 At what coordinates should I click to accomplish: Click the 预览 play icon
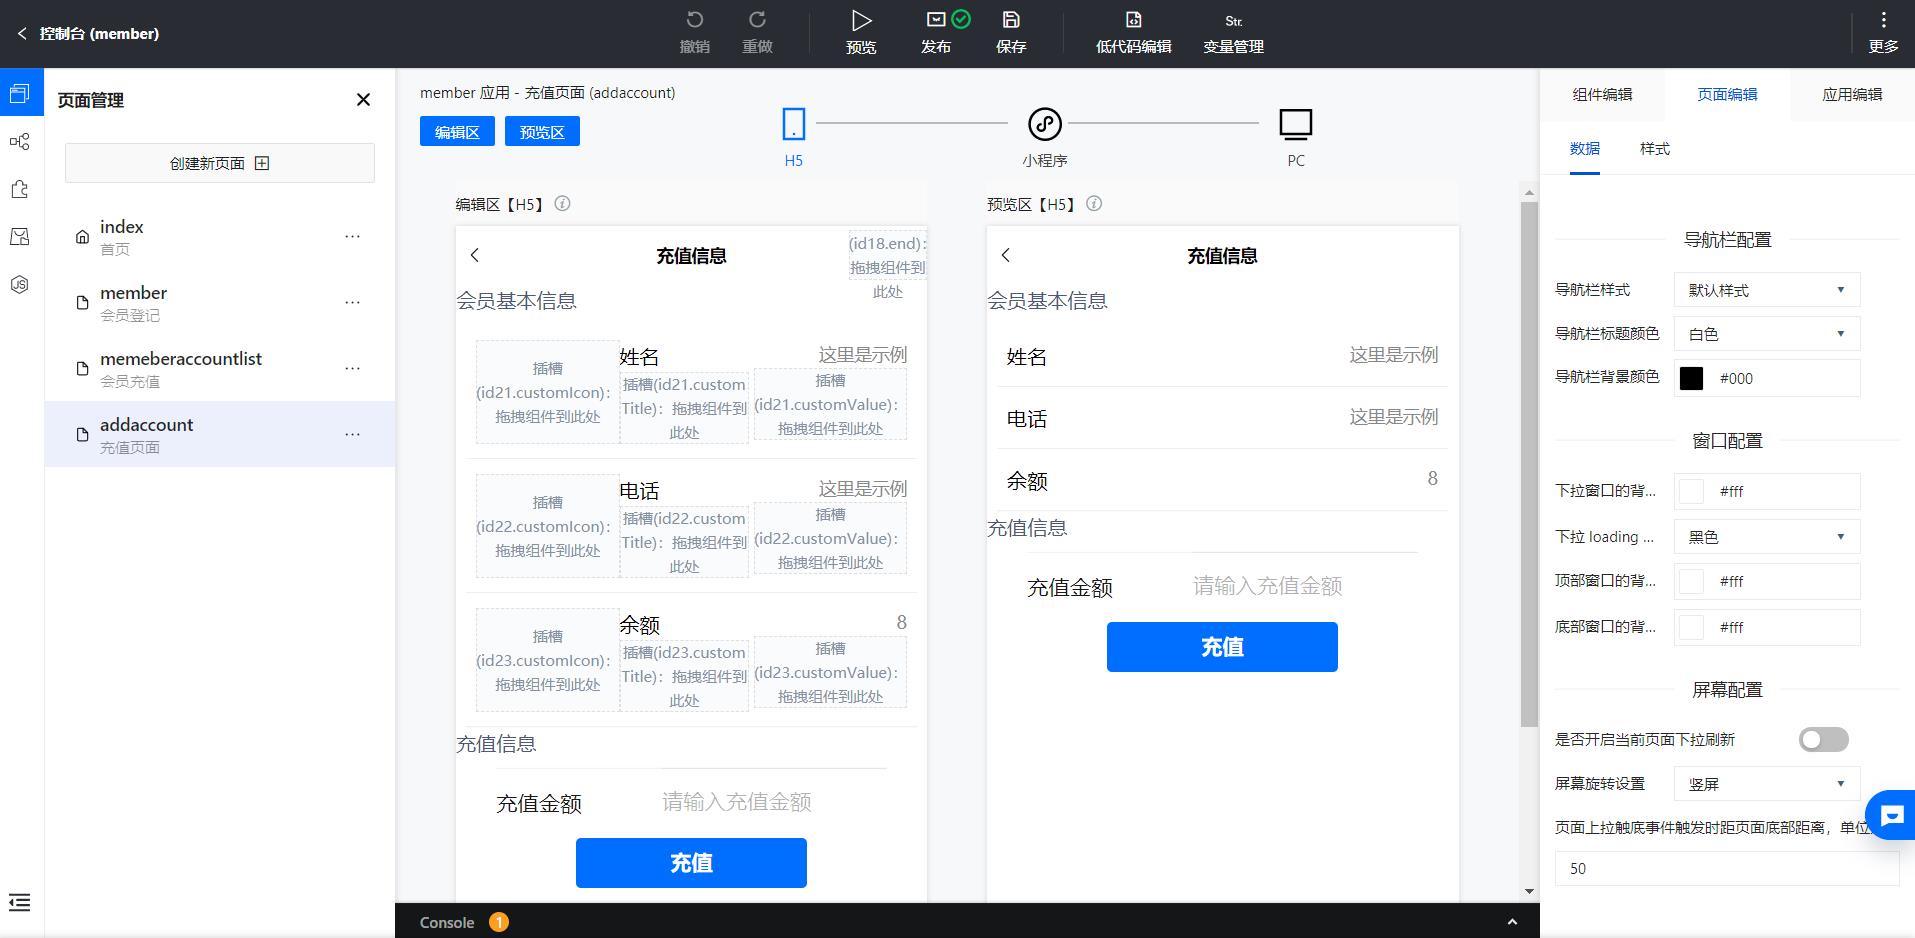click(x=861, y=20)
